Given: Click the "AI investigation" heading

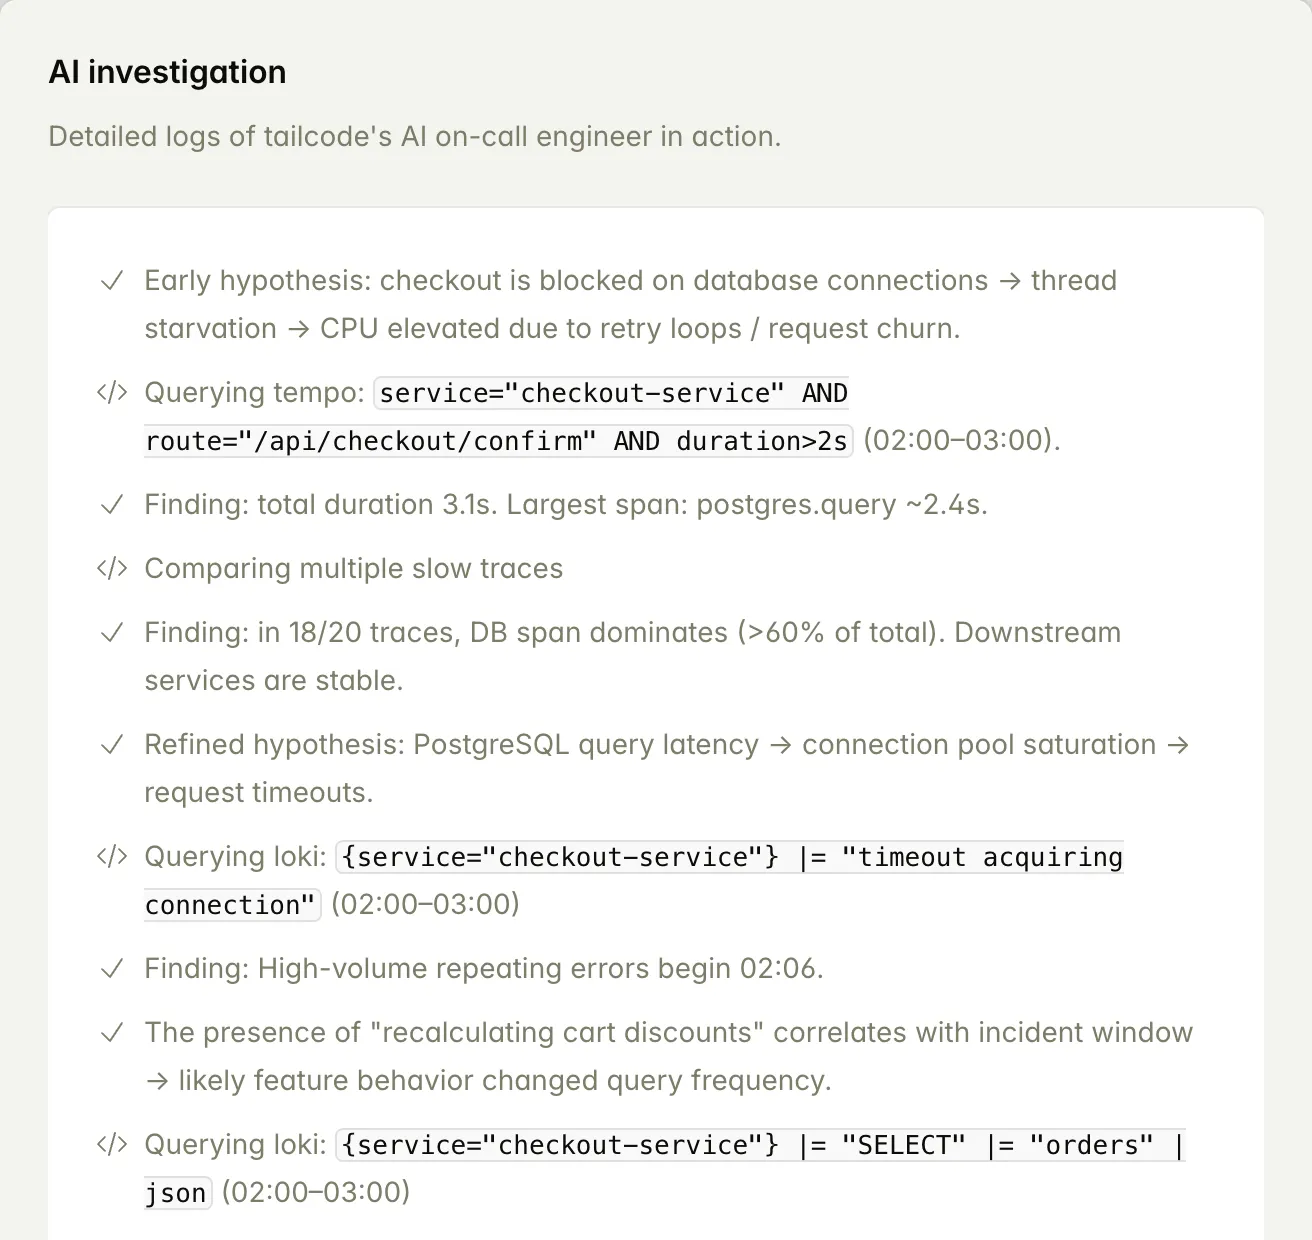Looking at the screenshot, I should pyautogui.click(x=167, y=72).
